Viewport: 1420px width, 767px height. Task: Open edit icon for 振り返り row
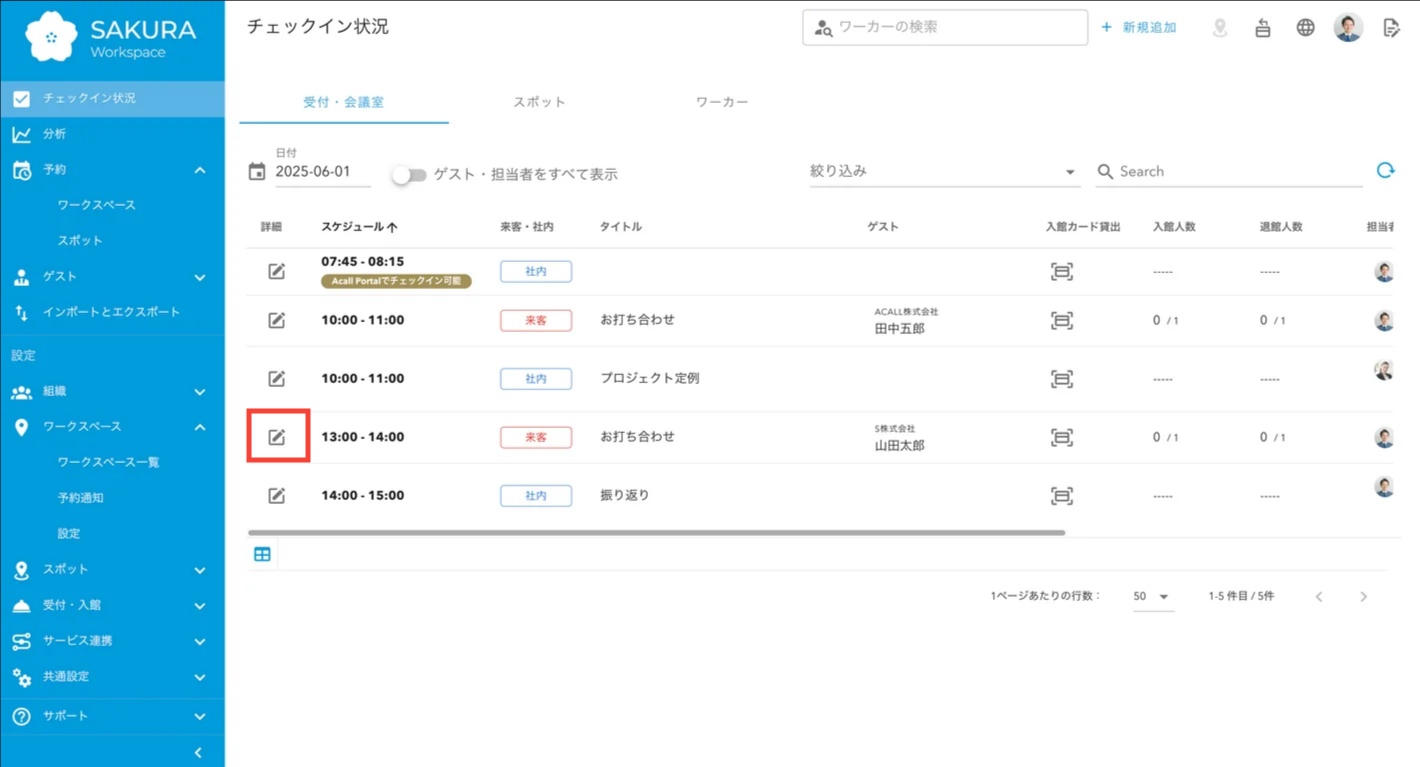pyautogui.click(x=277, y=496)
